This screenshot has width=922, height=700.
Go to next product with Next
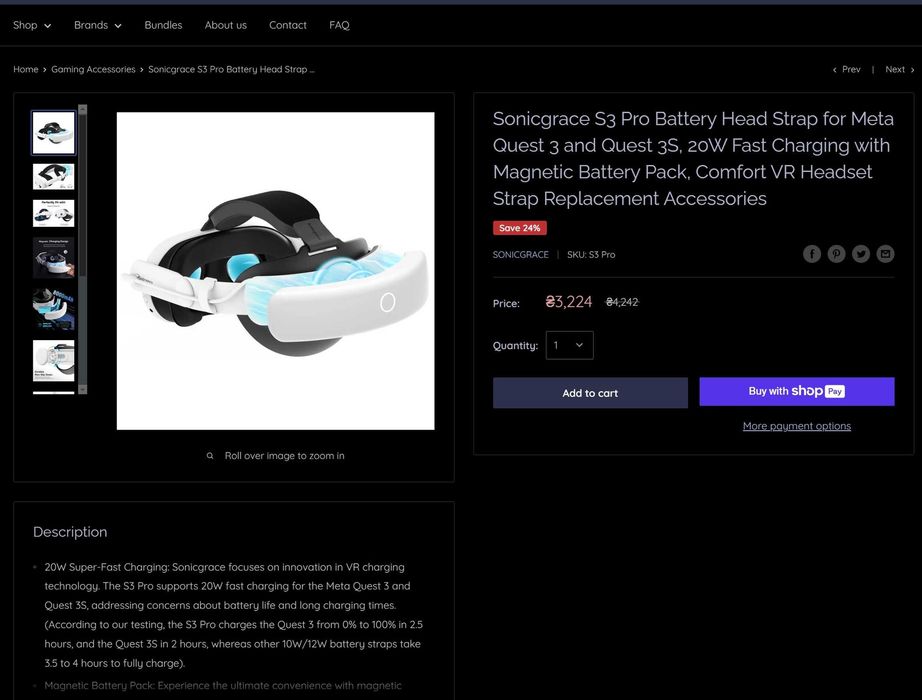tap(899, 70)
